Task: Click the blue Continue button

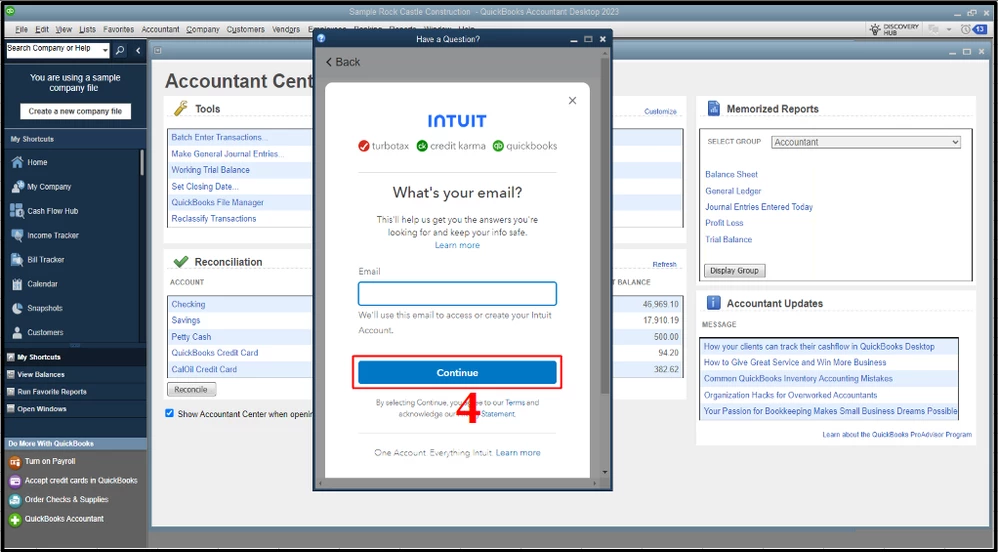Action: [x=457, y=372]
